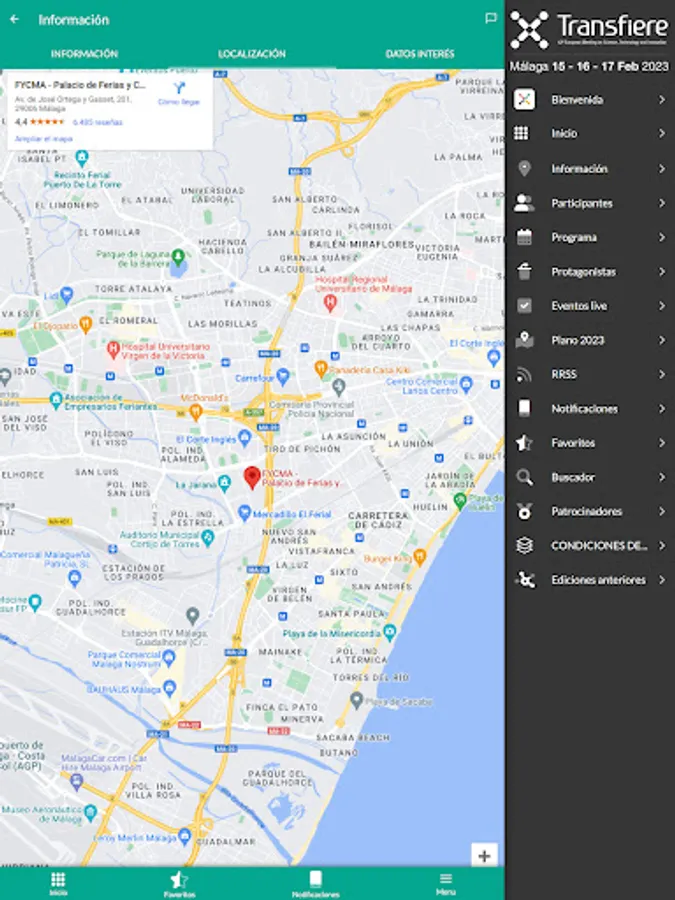Tap the CONDICIONES DE layers icon
Viewport: 675px width, 900px height.
524,545
